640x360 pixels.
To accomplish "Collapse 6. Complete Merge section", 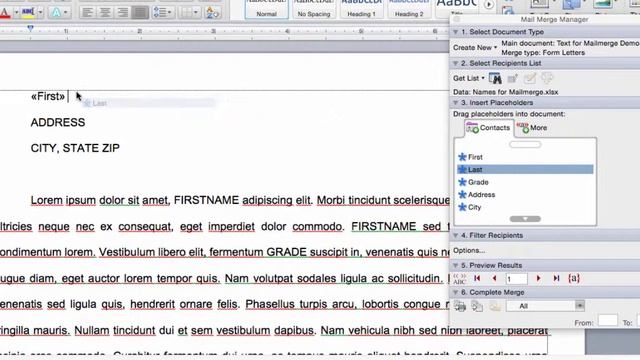I will tap(456, 293).
